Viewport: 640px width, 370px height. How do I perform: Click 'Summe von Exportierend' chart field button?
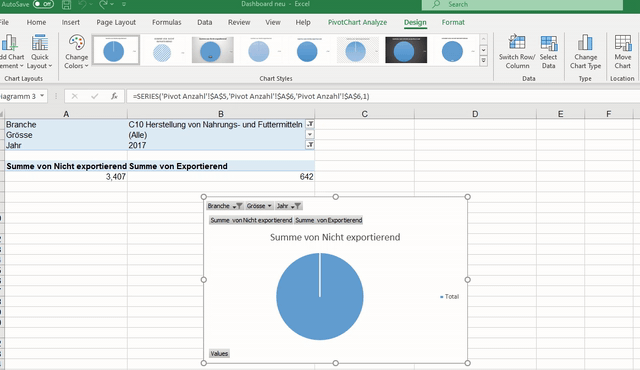tap(329, 220)
